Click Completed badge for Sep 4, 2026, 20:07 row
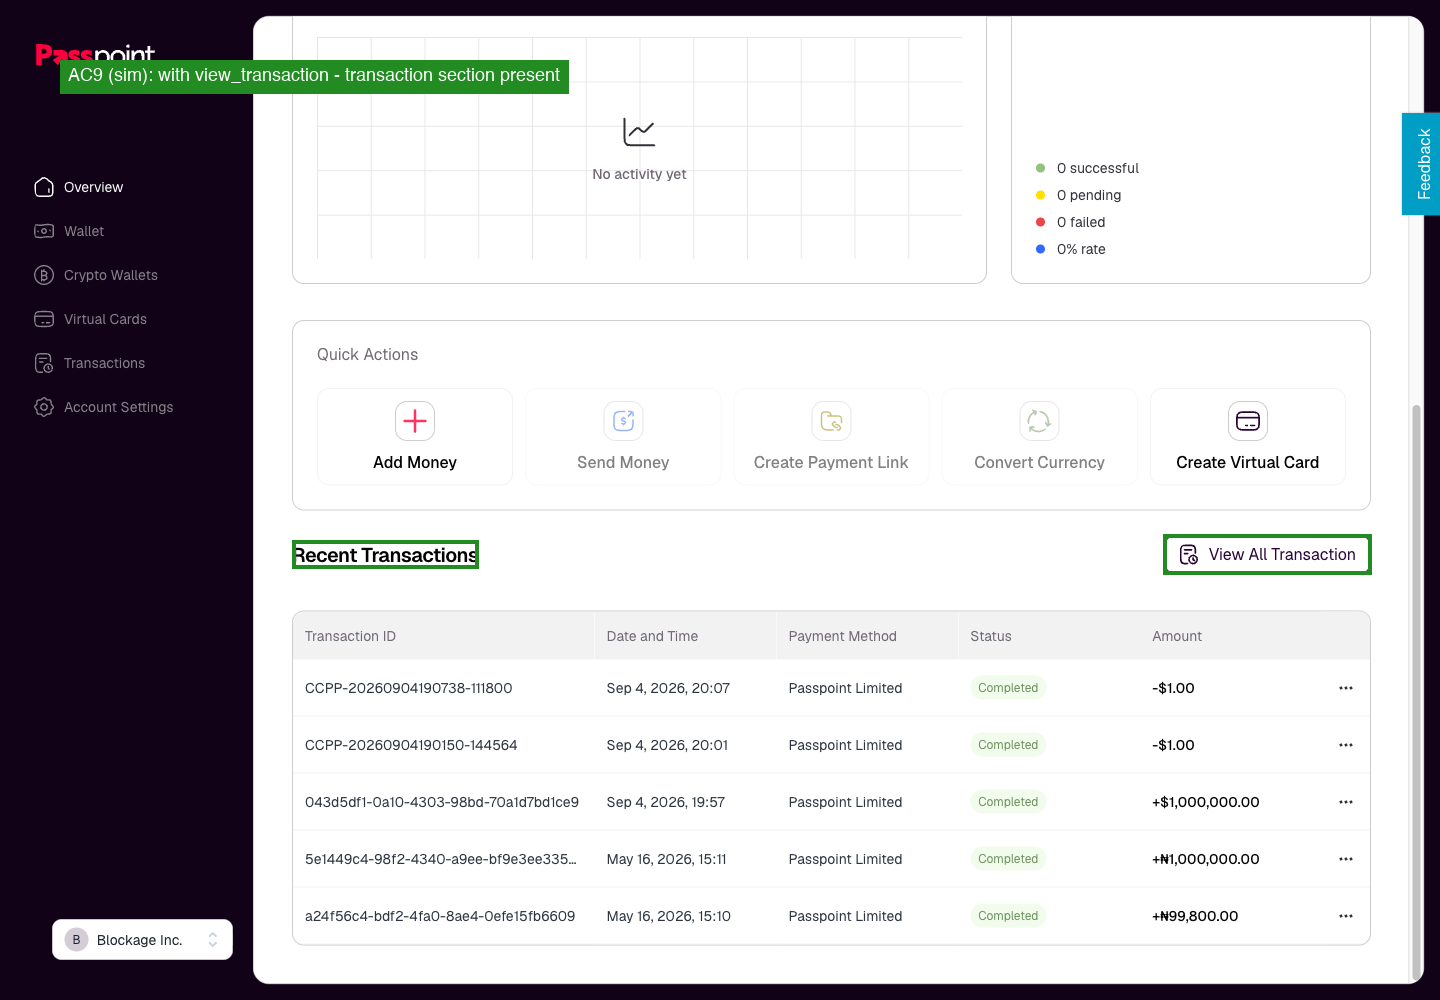1440x1000 pixels. [x=1008, y=688]
